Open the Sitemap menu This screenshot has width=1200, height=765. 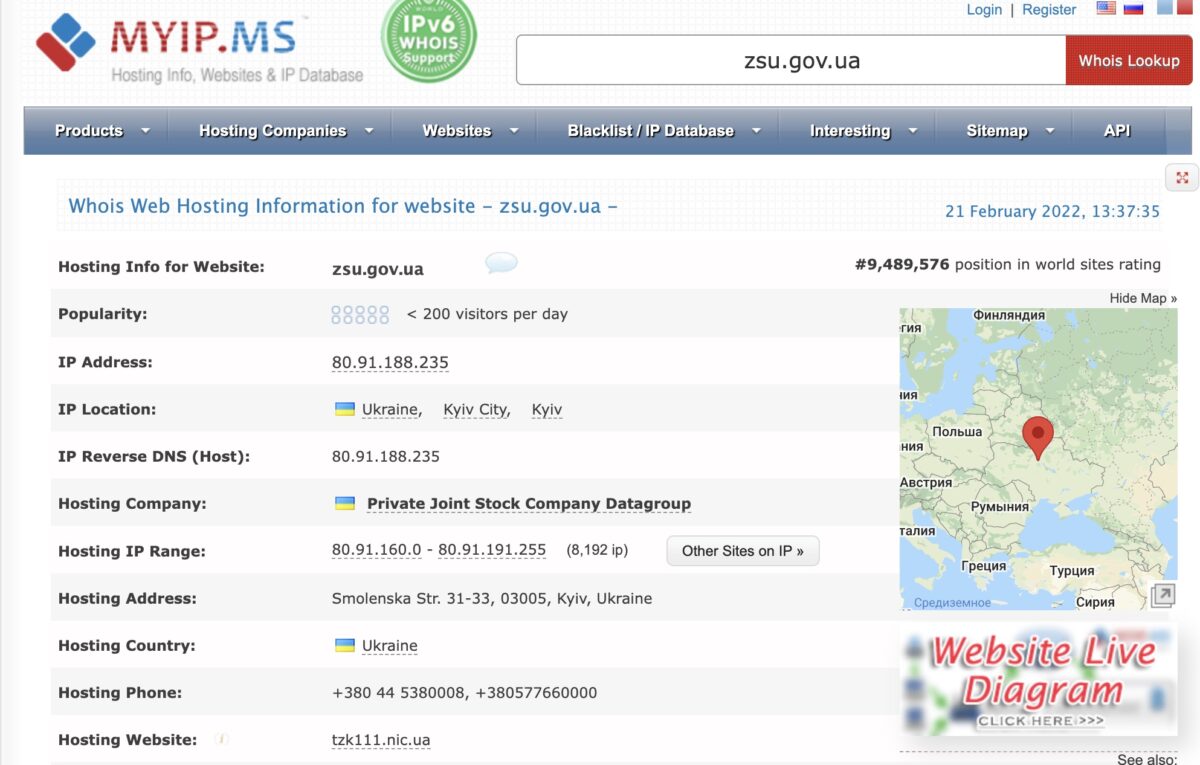point(997,130)
